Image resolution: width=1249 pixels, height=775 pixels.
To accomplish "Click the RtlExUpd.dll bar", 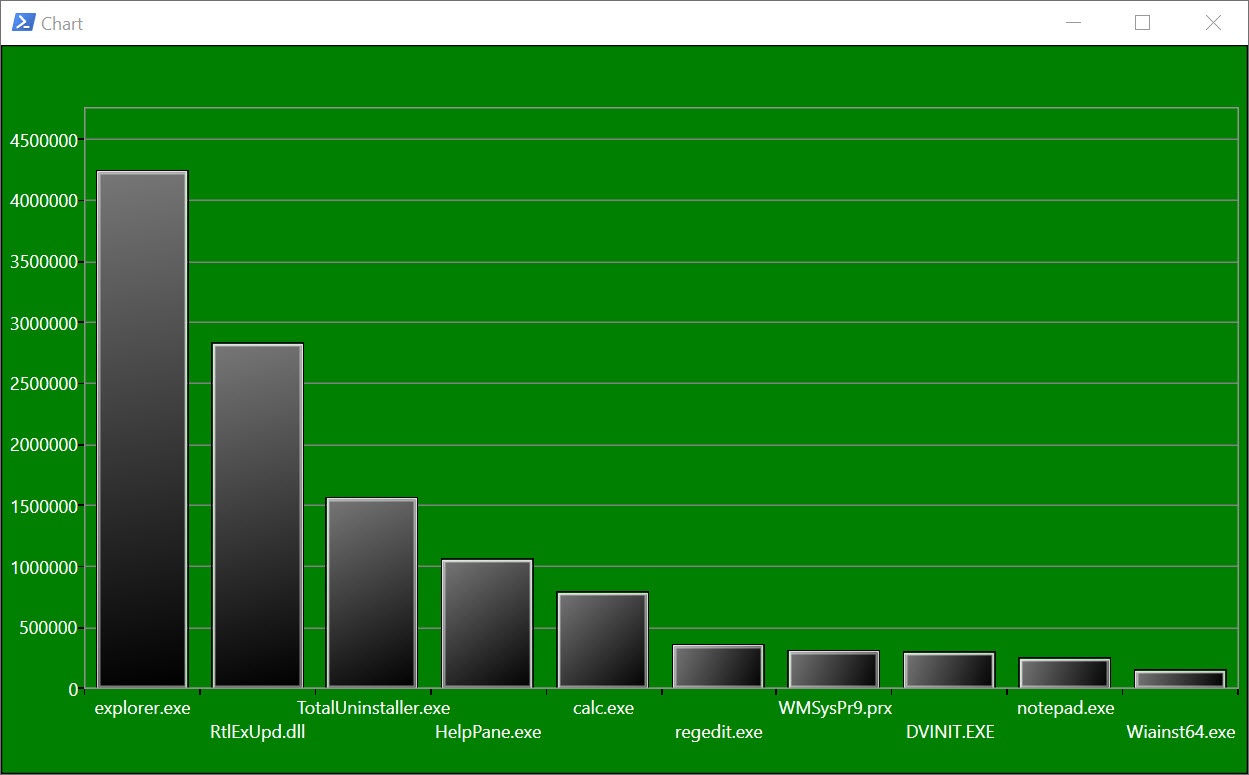I will 258,515.
